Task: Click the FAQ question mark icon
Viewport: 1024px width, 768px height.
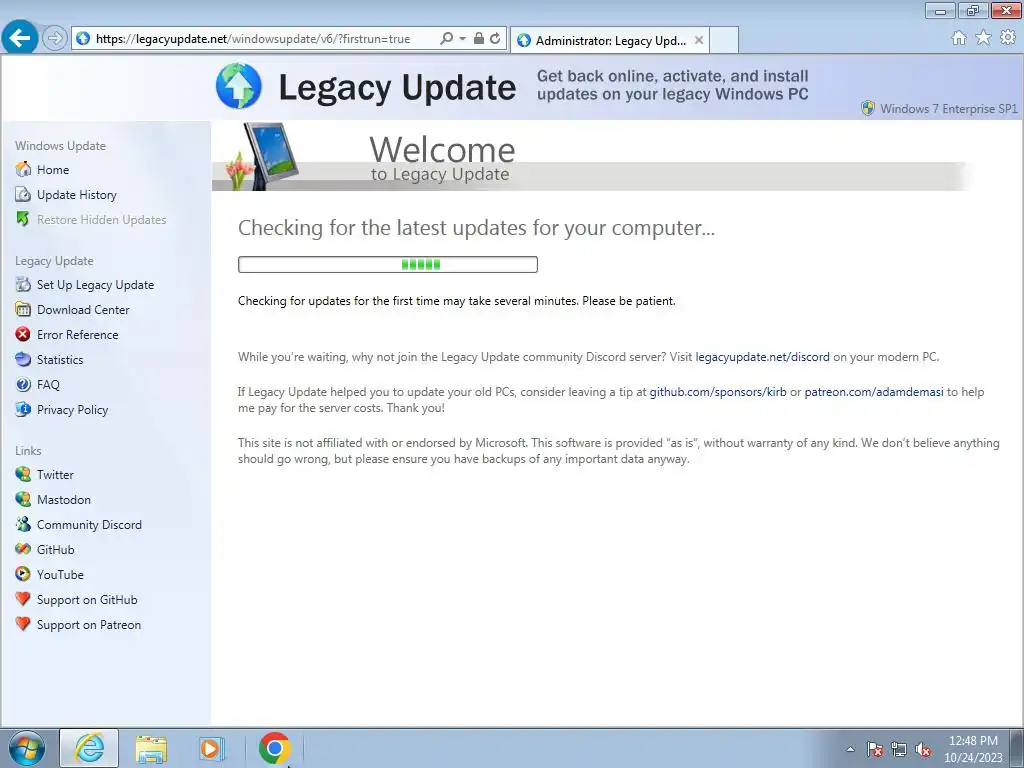Action: tap(23, 385)
